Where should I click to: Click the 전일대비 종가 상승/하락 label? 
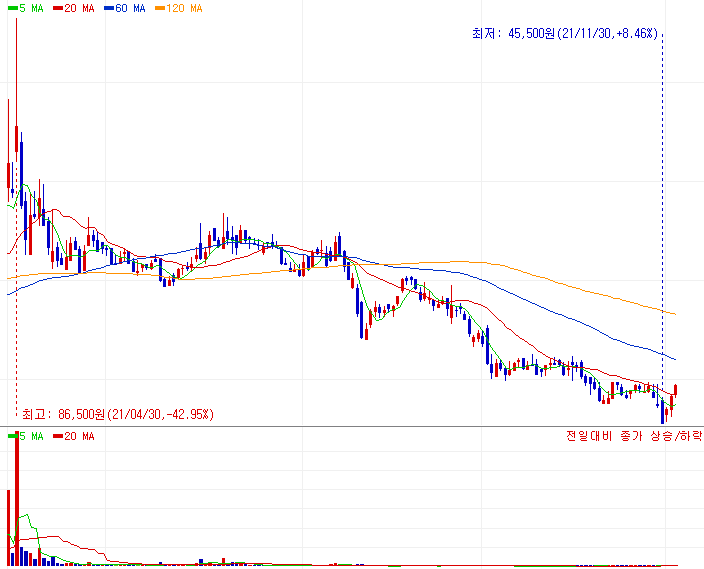(x=634, y=436)
